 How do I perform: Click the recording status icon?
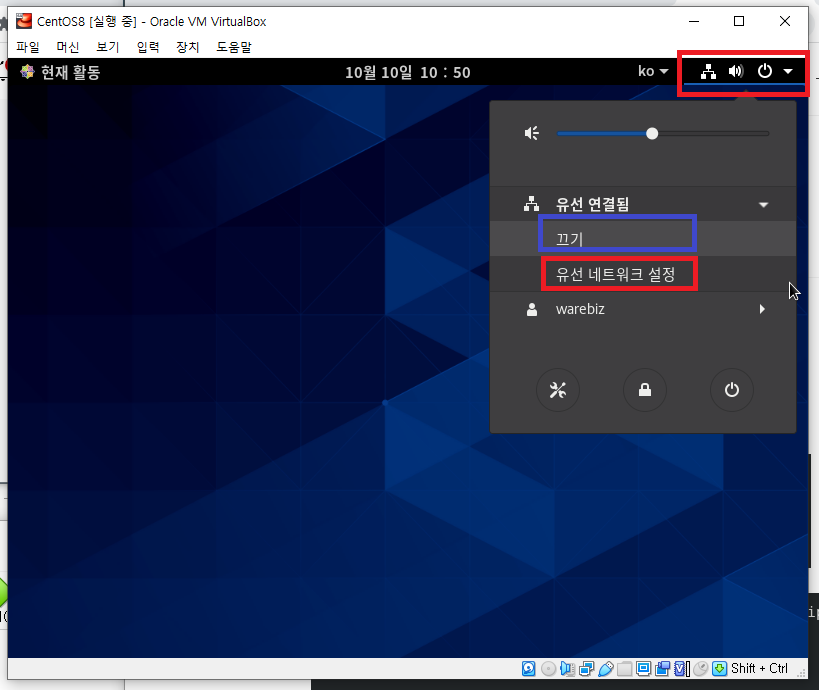click(662, 669)
